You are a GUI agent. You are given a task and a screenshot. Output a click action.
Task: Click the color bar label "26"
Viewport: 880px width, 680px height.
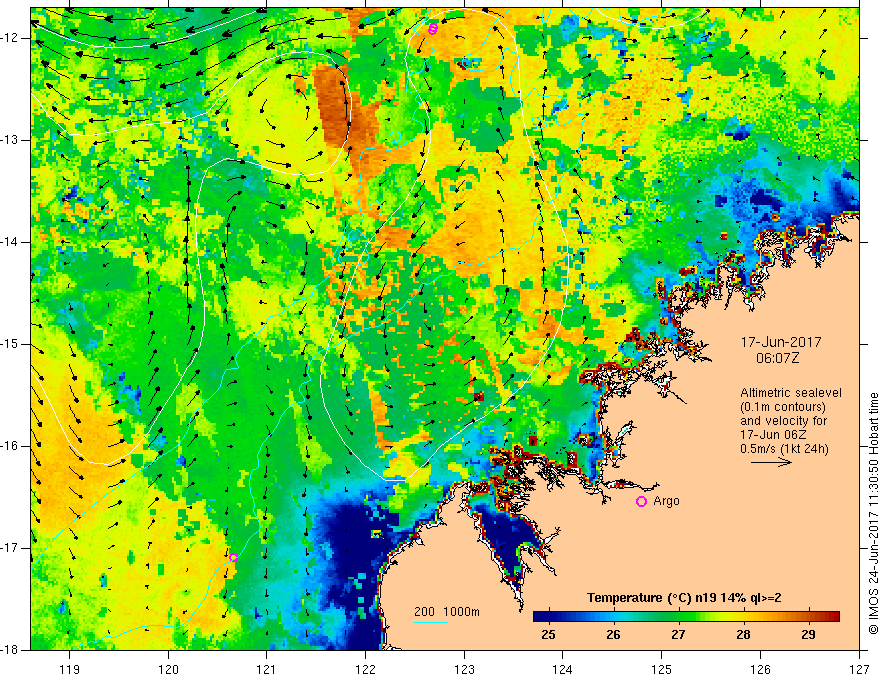pos(613,635)
